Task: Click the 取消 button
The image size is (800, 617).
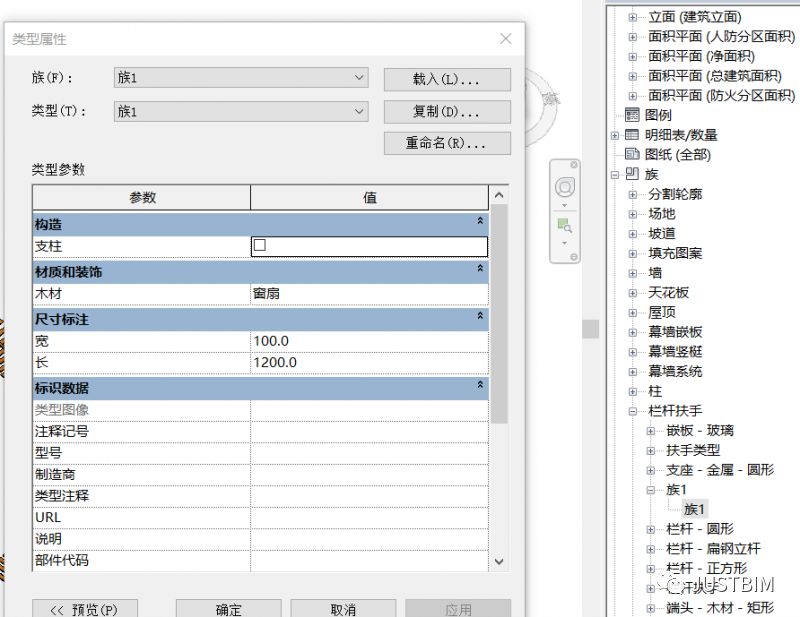Action: coord(343,609)
